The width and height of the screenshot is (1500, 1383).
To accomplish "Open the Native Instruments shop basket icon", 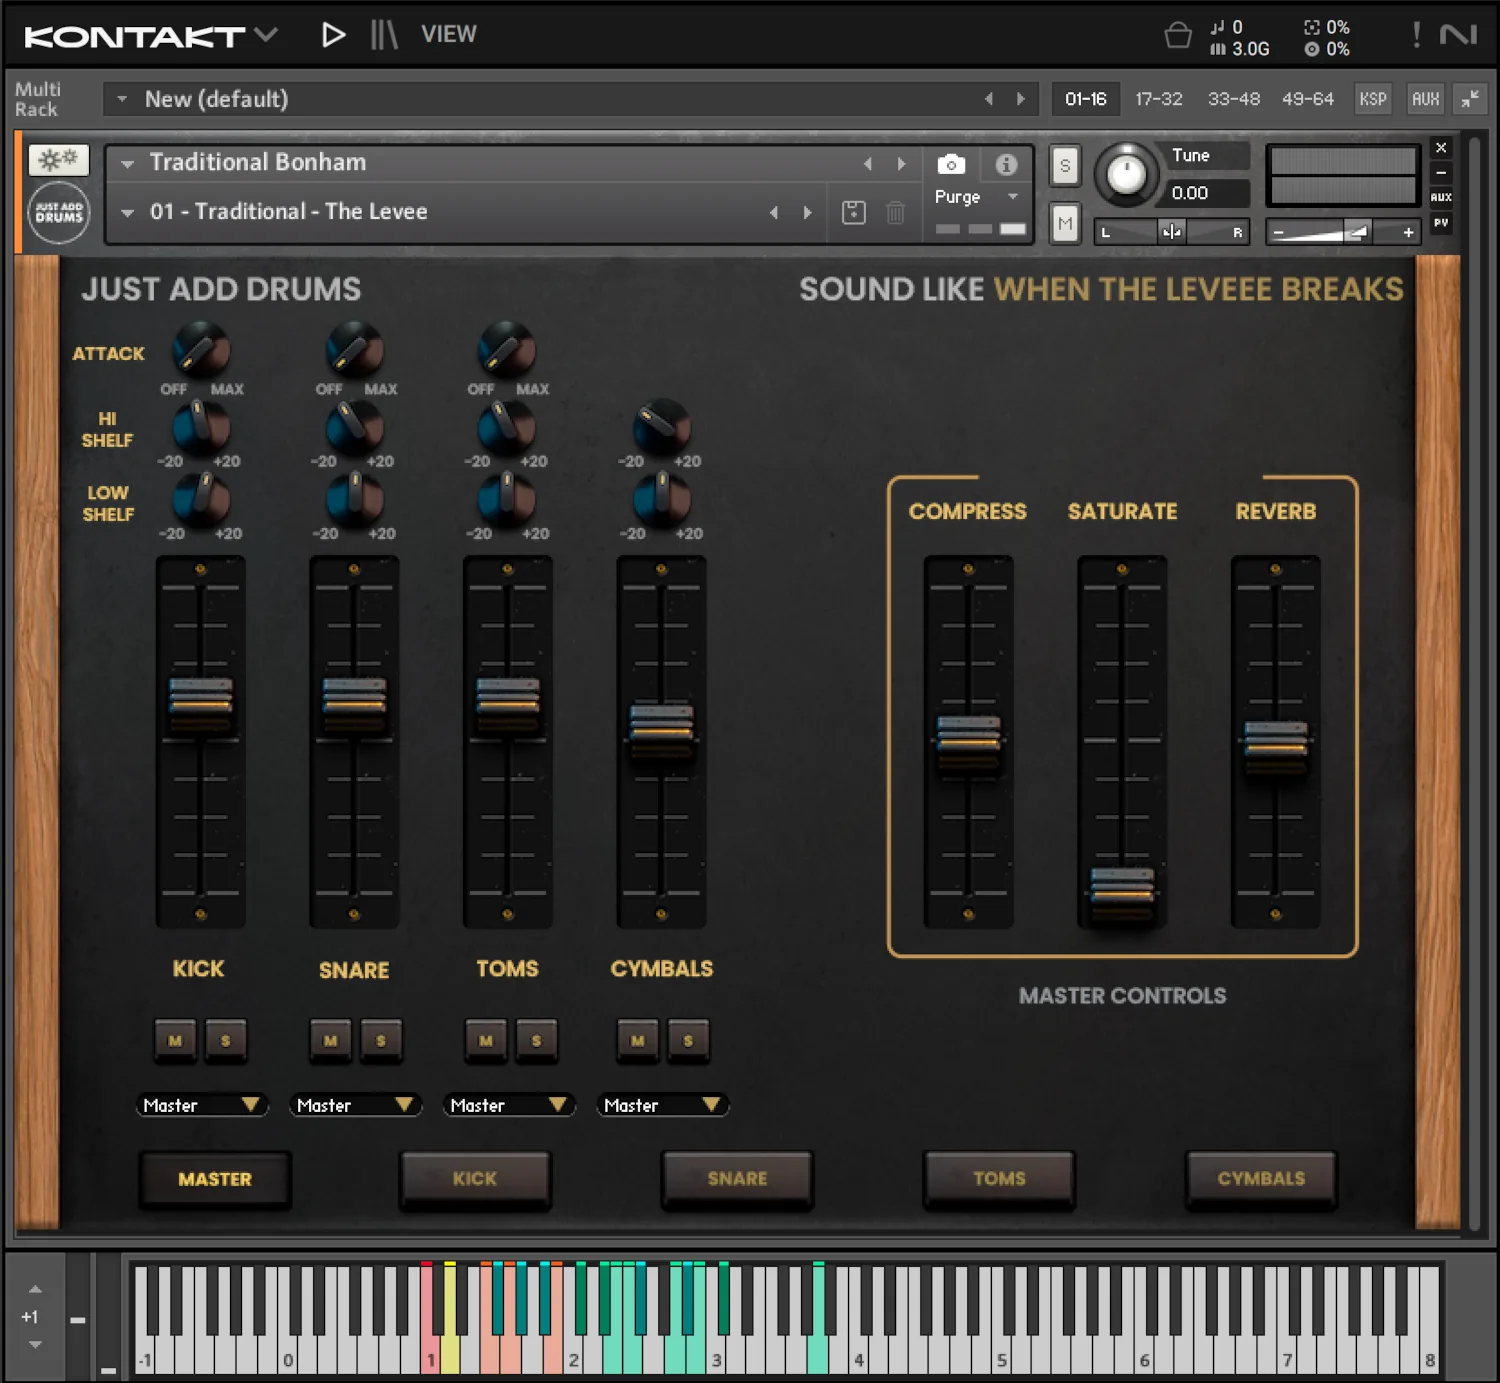I will (x=1178, y=34).
